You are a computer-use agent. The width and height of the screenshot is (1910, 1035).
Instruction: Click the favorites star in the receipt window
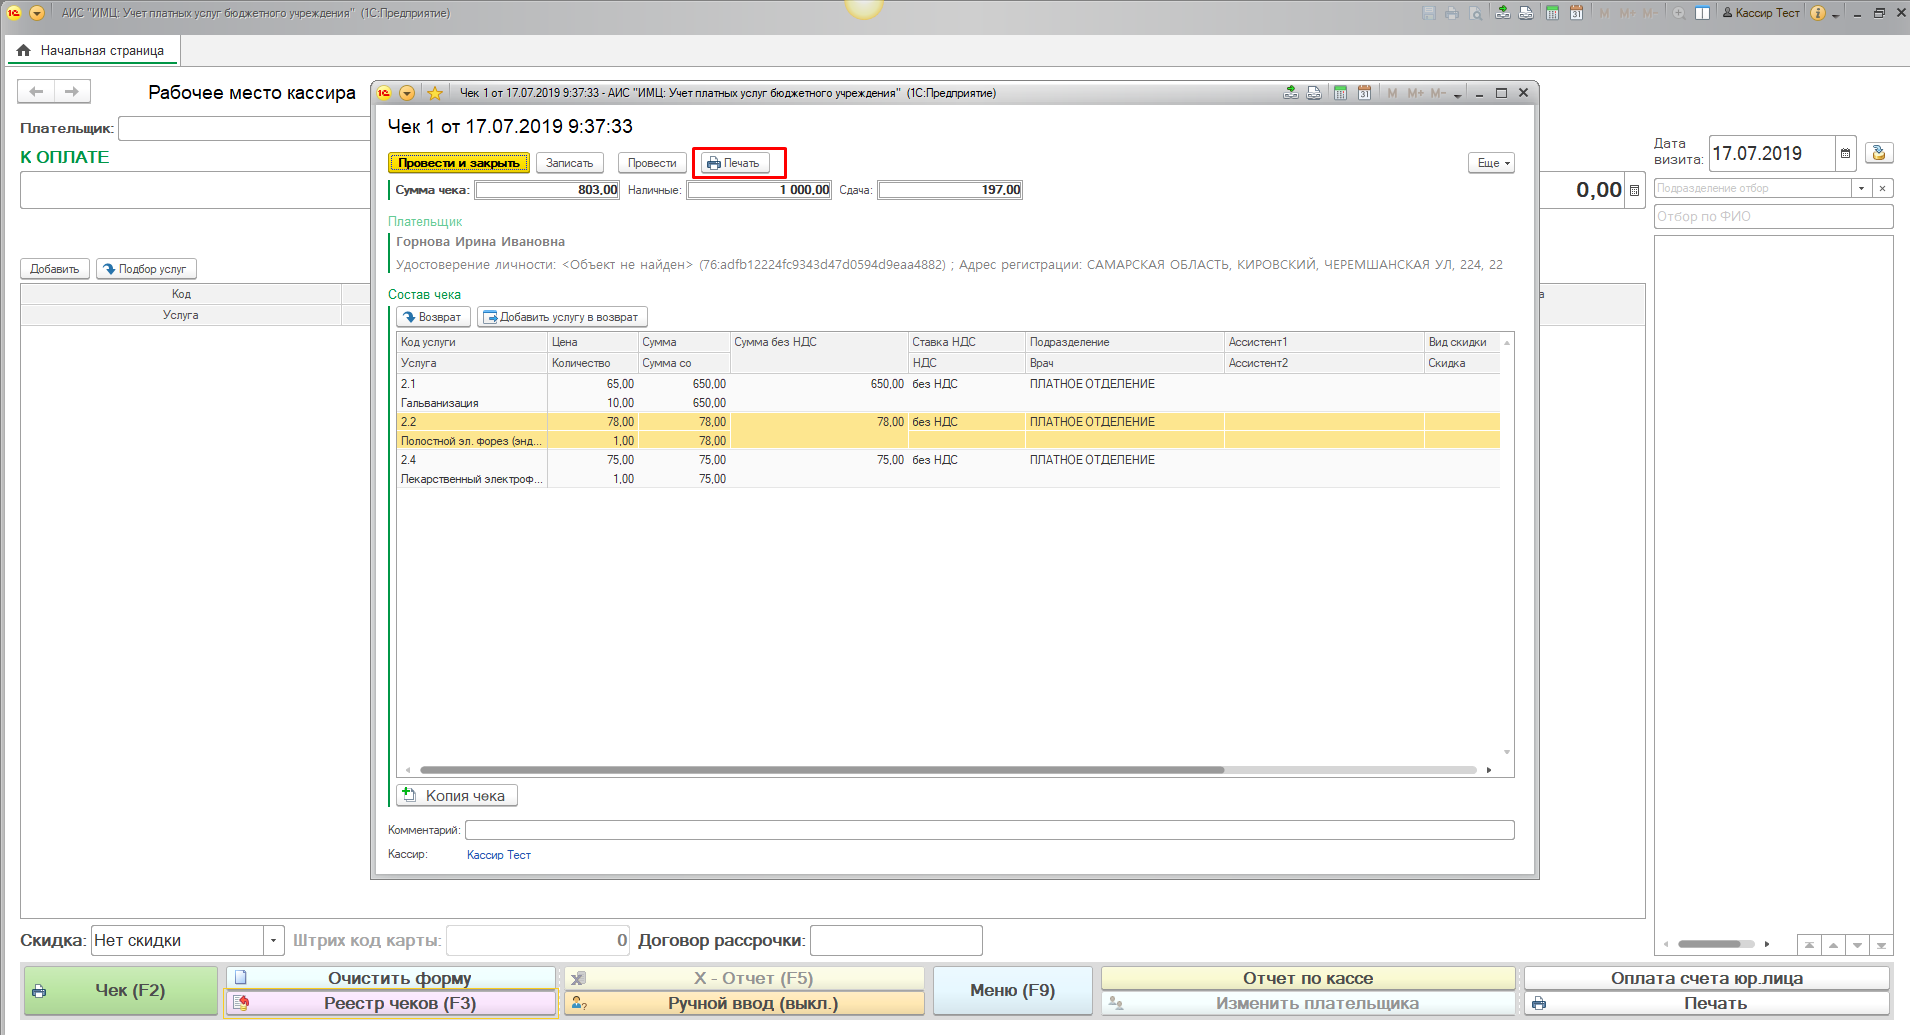(435, 93)
